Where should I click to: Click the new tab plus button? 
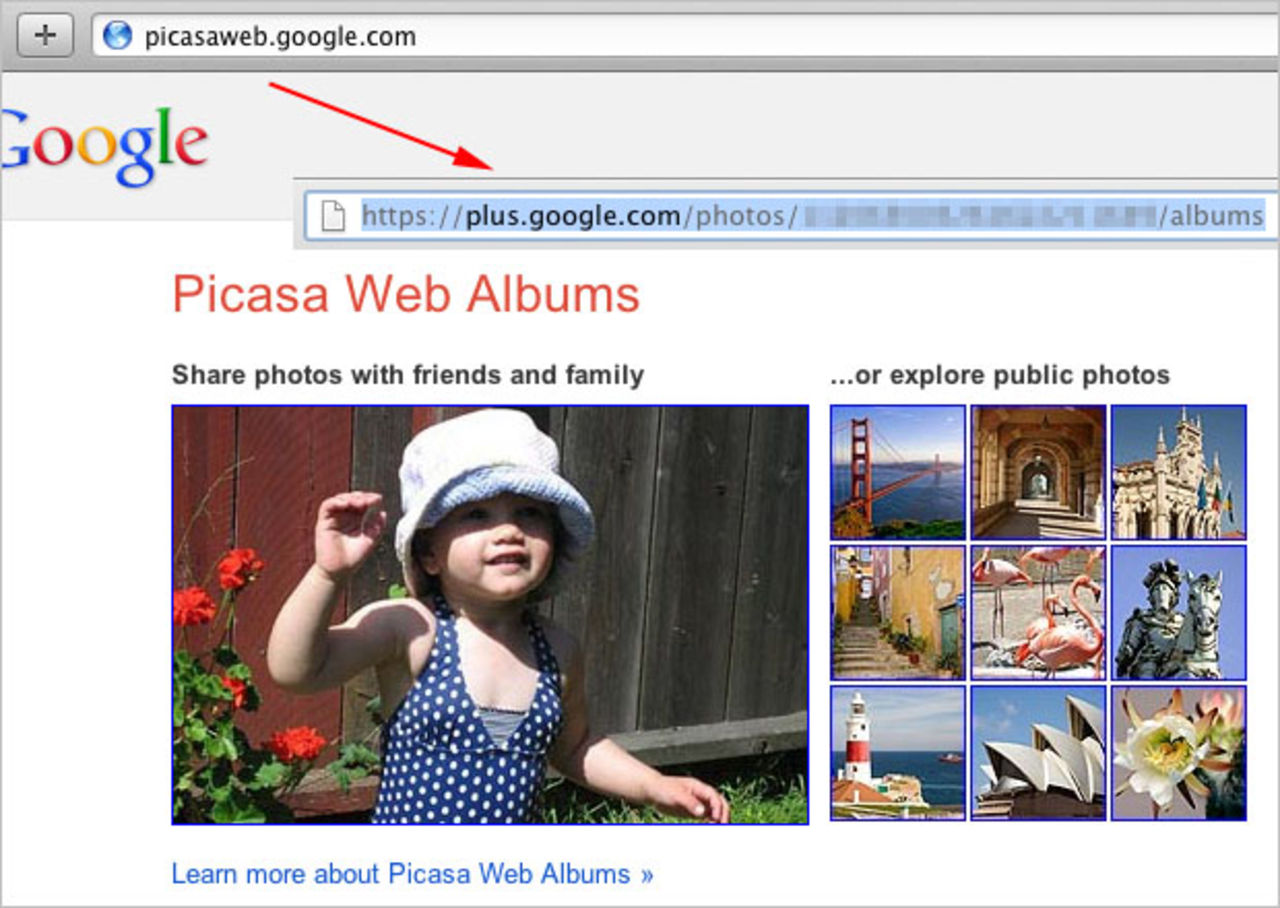pyautogui.click(x=43, y=36)
